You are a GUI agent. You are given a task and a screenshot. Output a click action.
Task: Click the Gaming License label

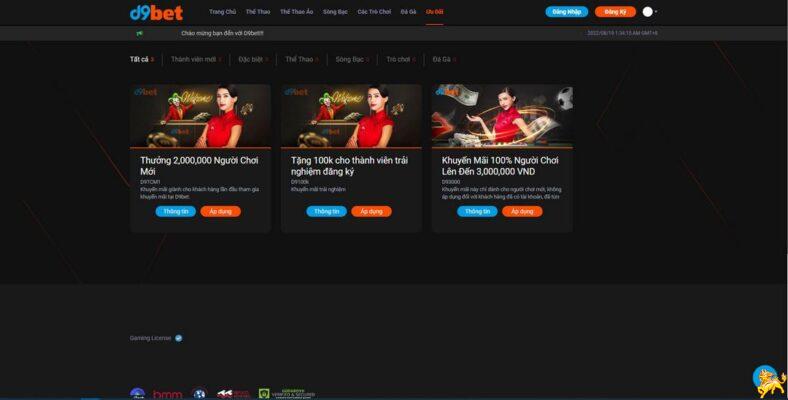click(150, 338)
